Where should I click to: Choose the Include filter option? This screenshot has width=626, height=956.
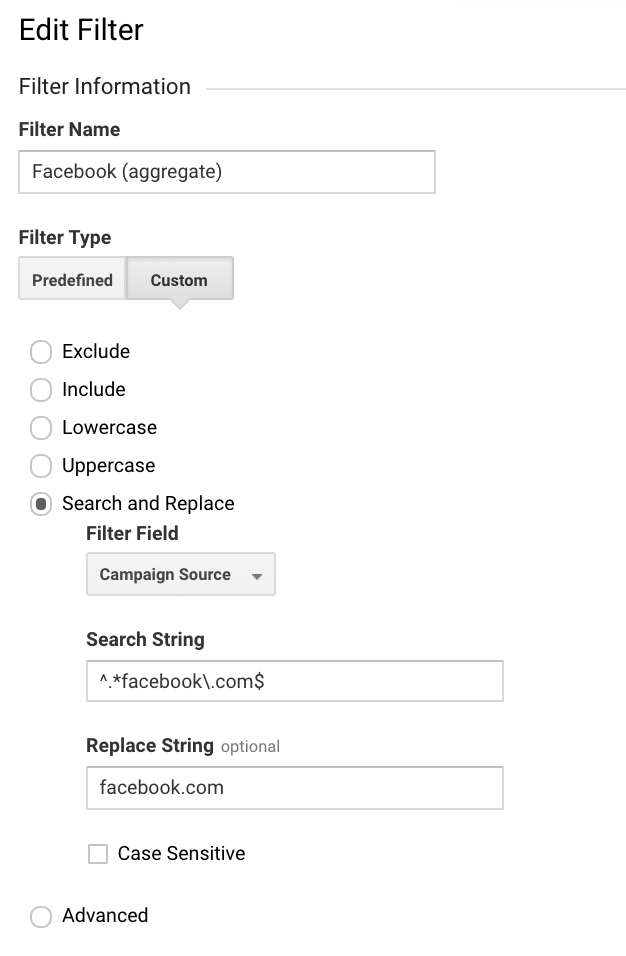pyautogui.click(x=40, y=390)
